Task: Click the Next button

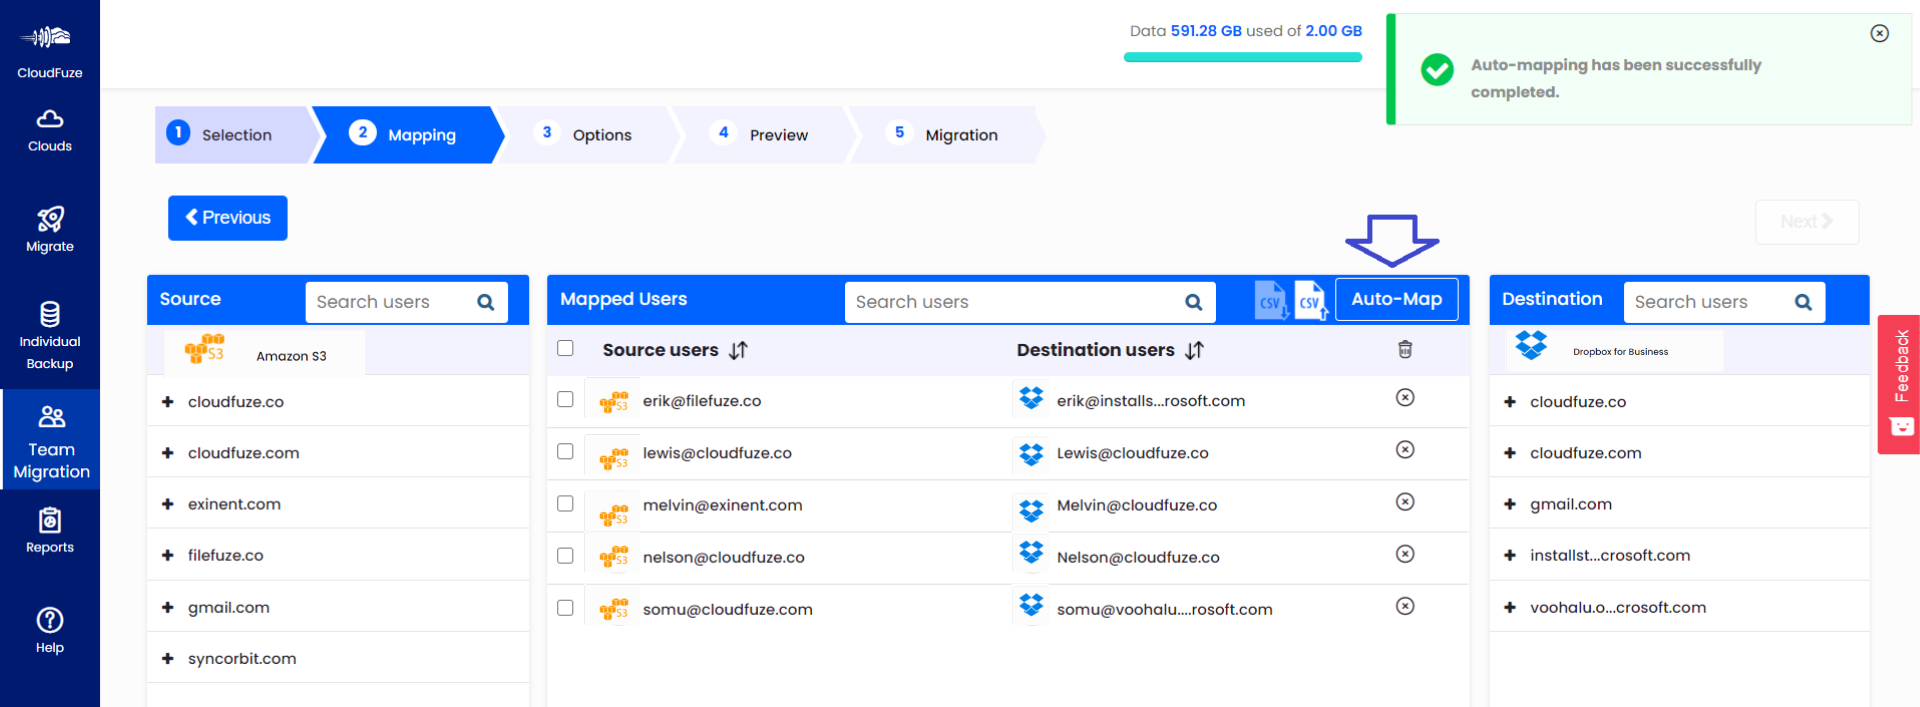Action: pyautogui.click(x=1807, y=222)
